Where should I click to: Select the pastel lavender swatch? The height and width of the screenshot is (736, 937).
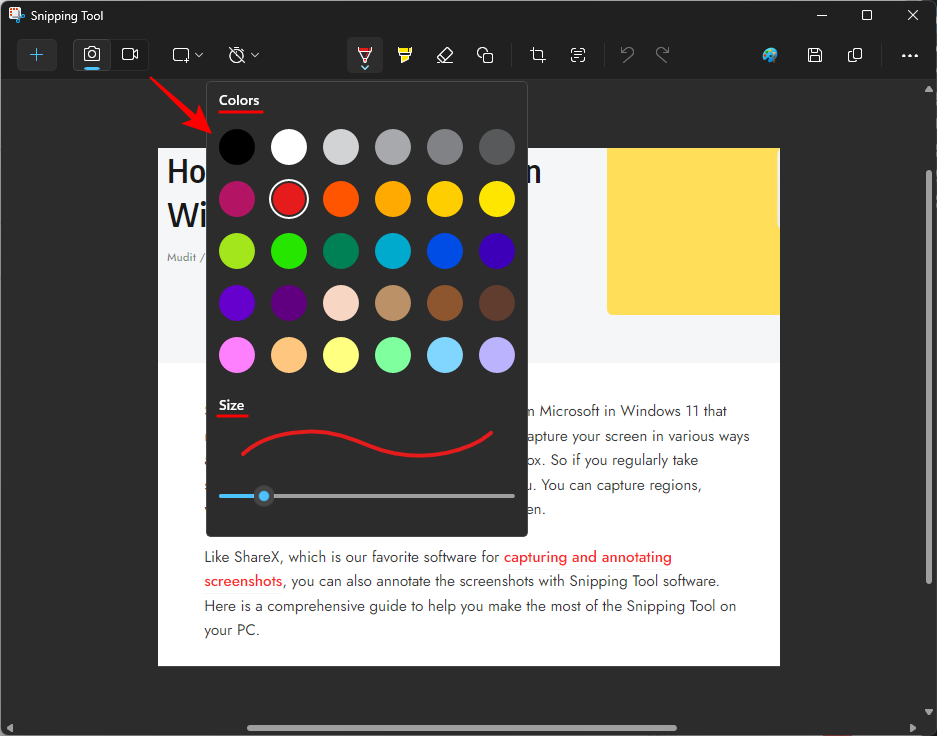[497, 355]
